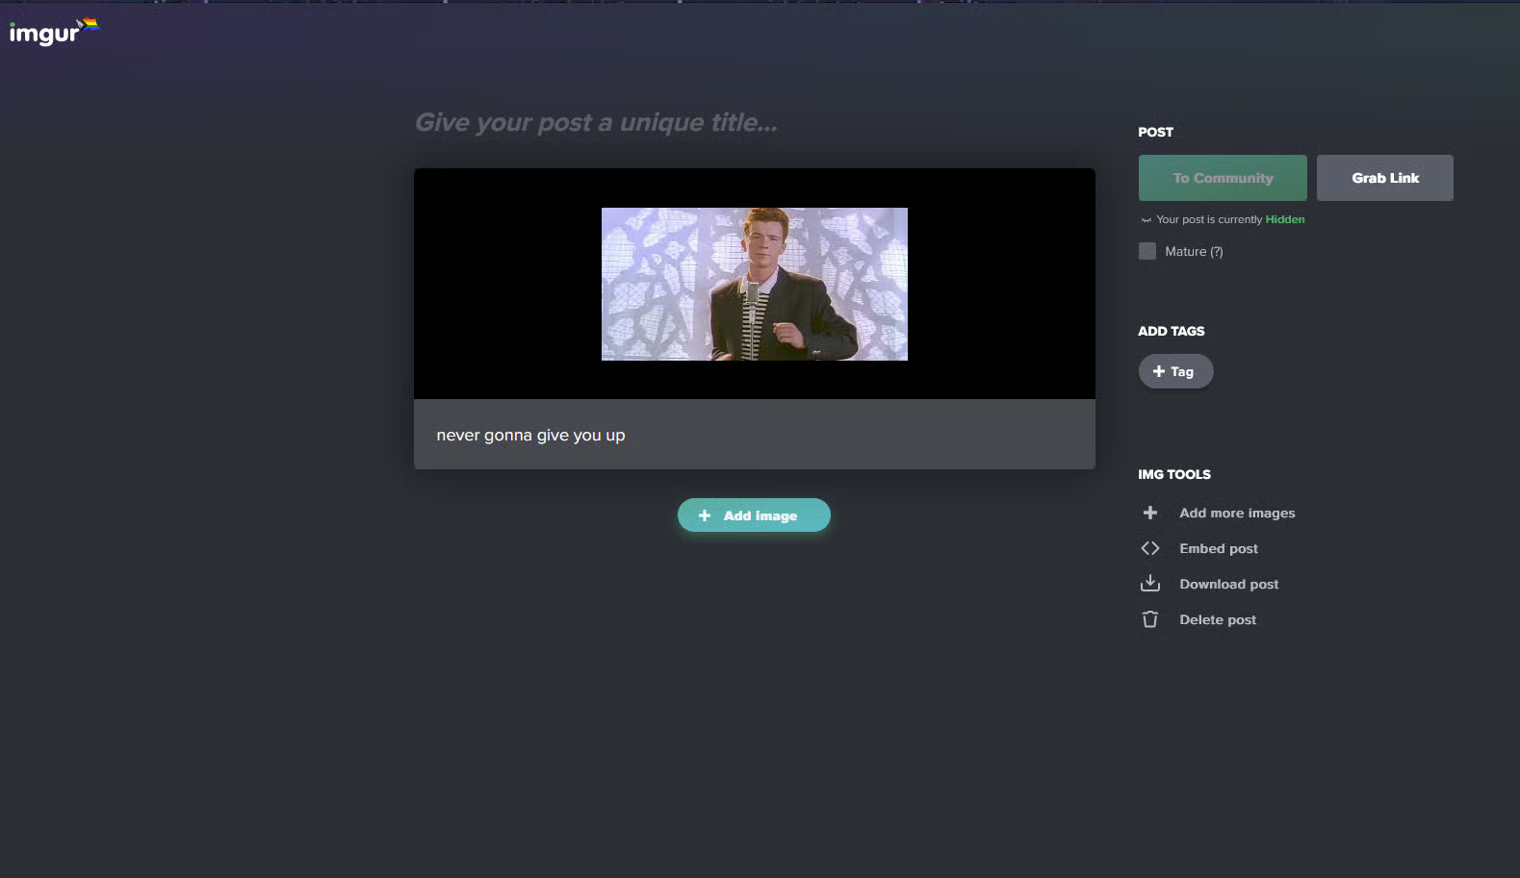Screen dimensions: 1520x878
Task: Choose the Download post text link
Action: 1228,584
